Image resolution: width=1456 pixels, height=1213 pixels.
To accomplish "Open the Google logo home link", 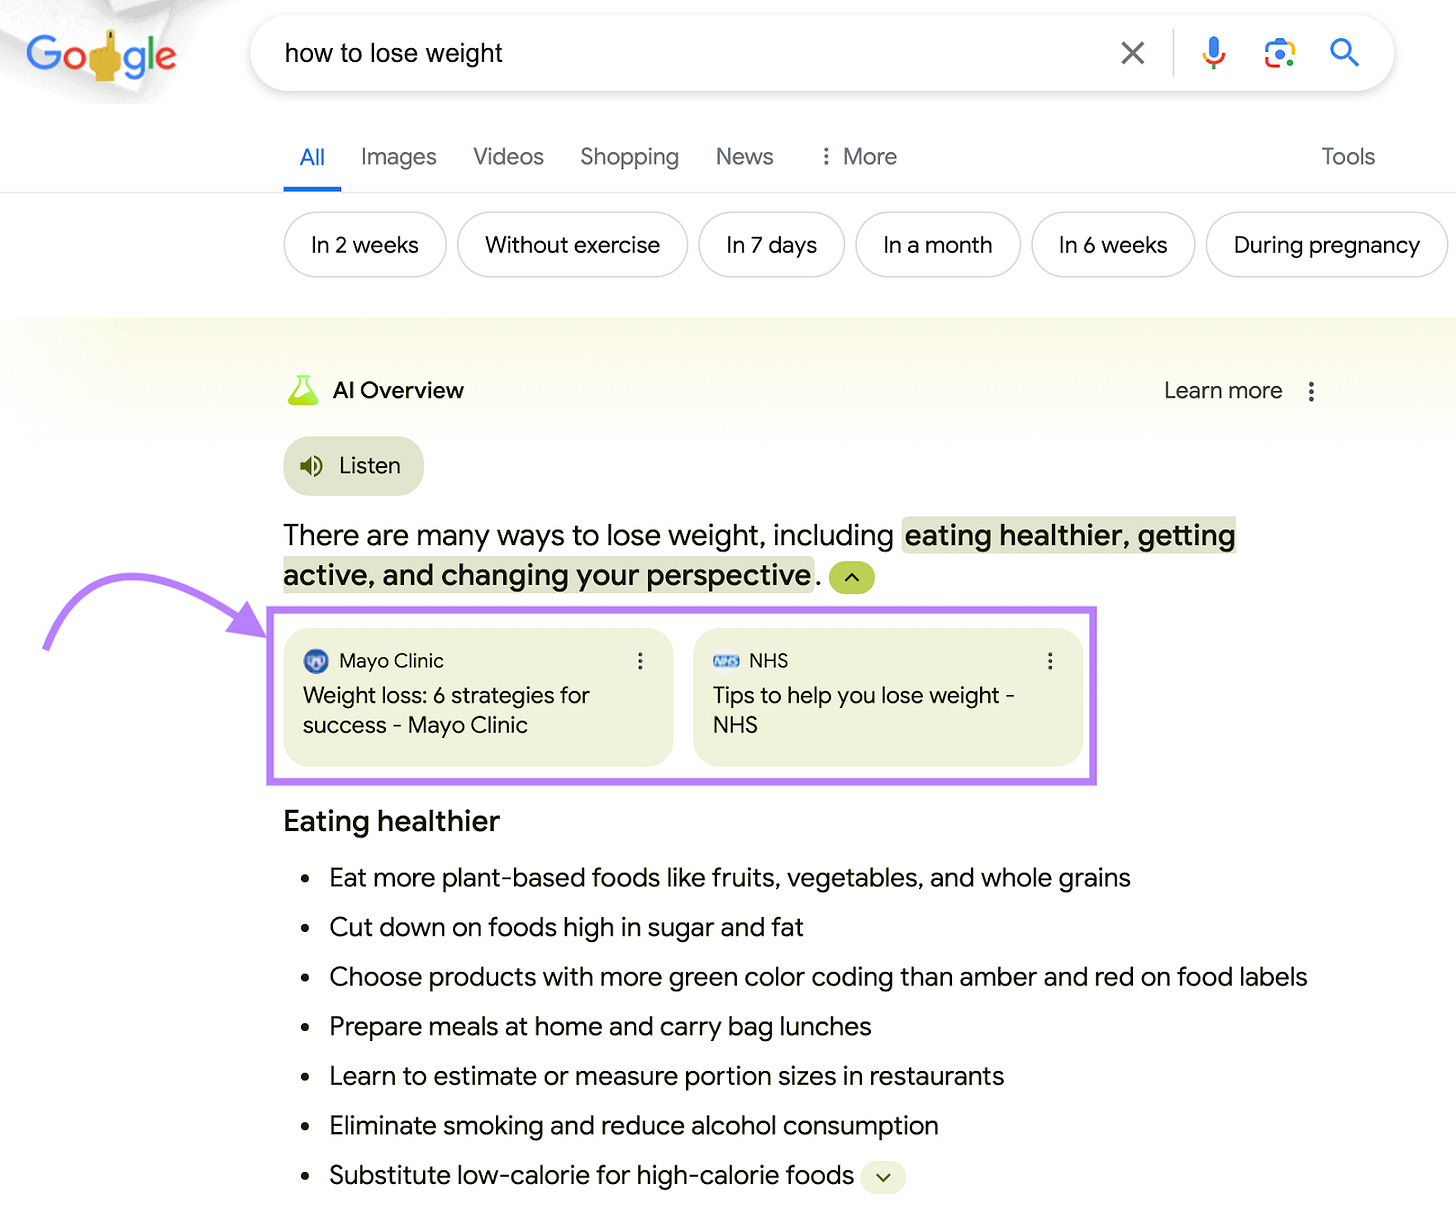I will pyautogui.click(x=101, y=55).
